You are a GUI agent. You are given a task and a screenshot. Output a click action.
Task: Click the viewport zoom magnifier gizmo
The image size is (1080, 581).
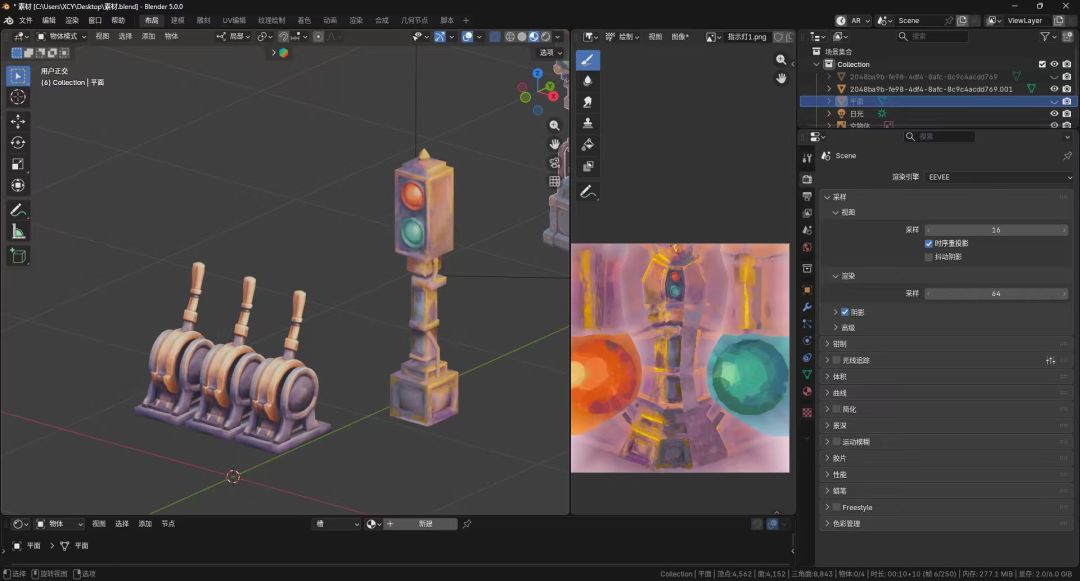point(554,125)
